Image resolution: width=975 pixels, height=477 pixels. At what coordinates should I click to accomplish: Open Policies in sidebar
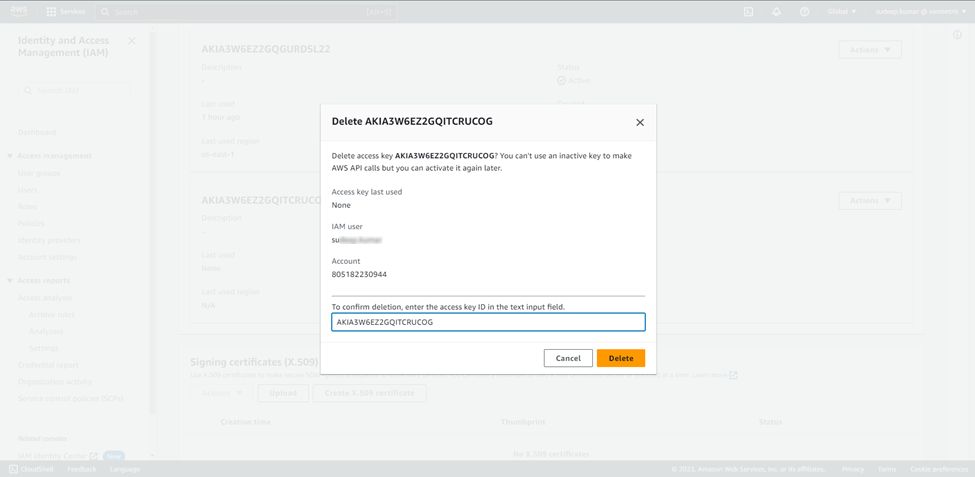coord(31,223)
